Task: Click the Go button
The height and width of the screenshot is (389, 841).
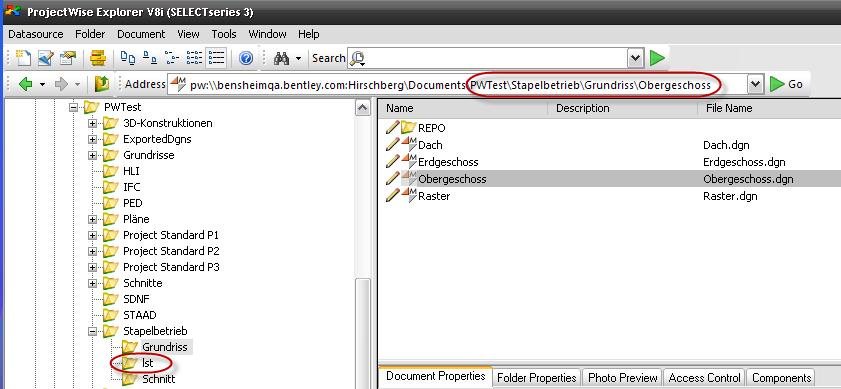Action: 786,84
